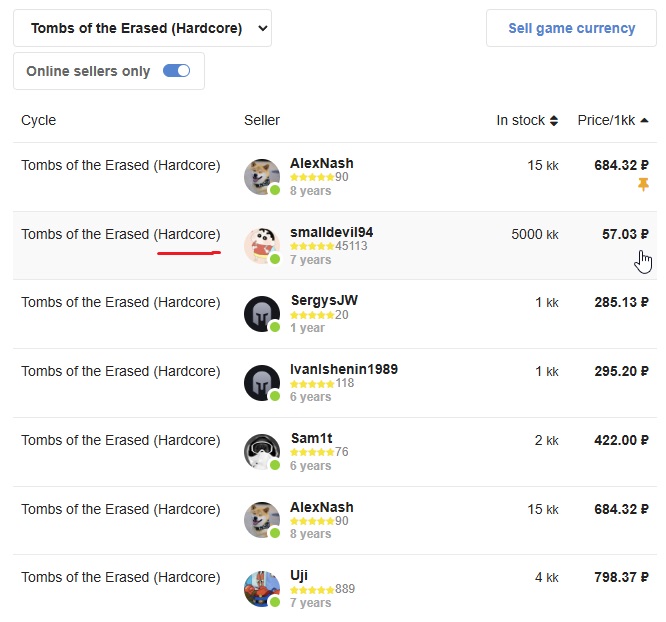The height and width of the screenshot is (622, 666).
Task: Click Uji's seller avatar
Action: pyautogui.click(x=261, y=589)
